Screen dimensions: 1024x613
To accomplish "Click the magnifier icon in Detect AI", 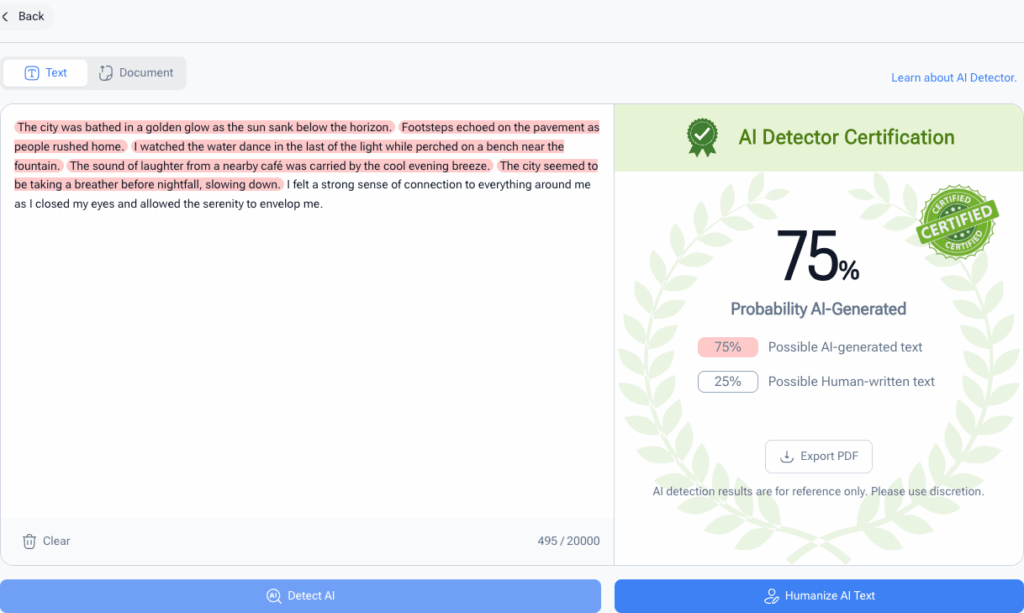I will 274,595.
